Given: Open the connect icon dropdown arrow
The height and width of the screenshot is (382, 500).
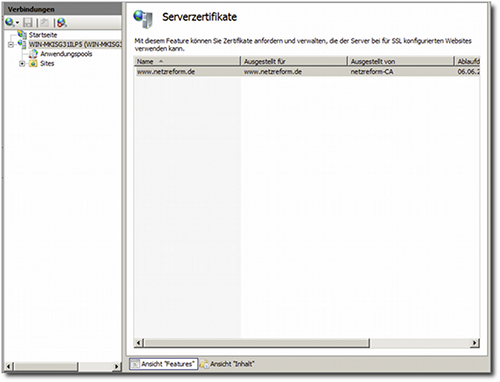Looking at the screenshot, I should 17,23.
